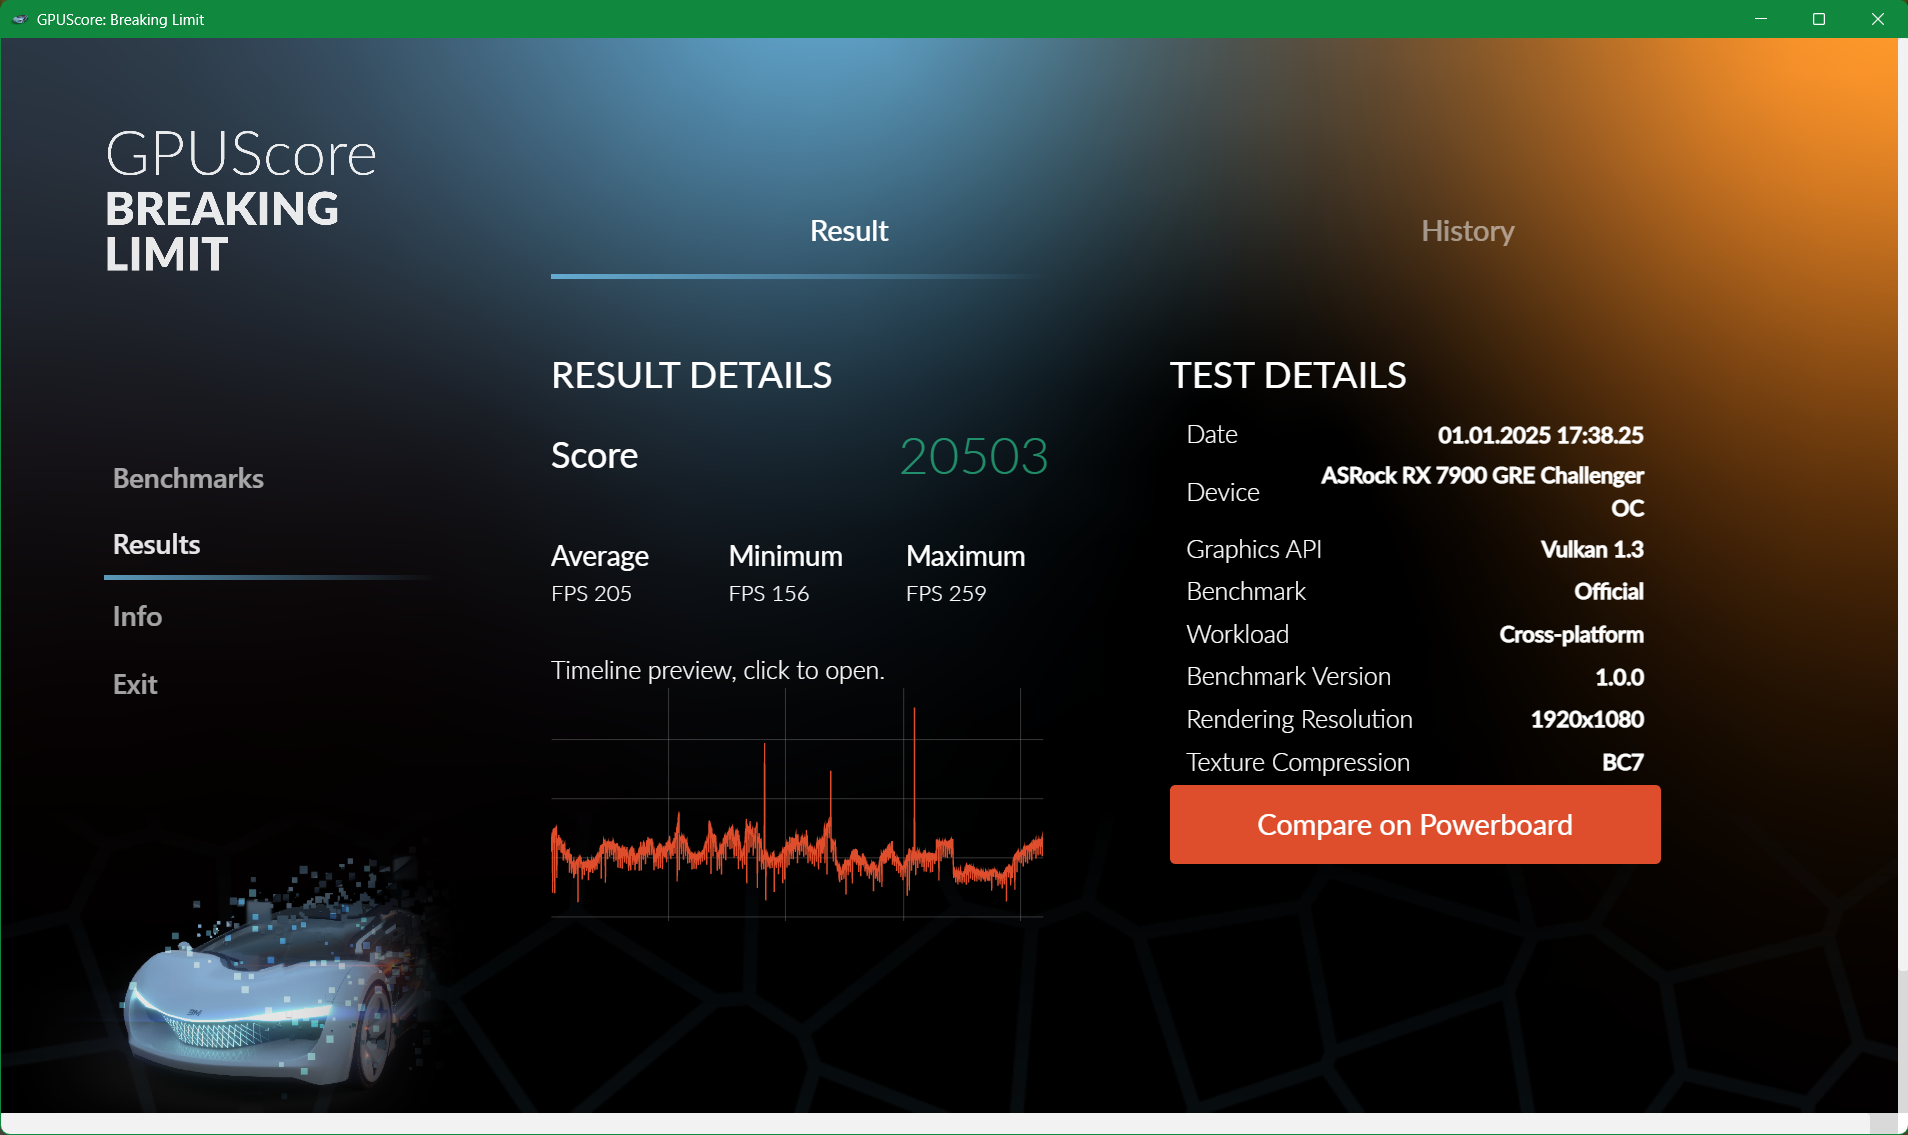Click the concept car image
Viewport: 1908px width, 1135px height.
coord(275,975)
